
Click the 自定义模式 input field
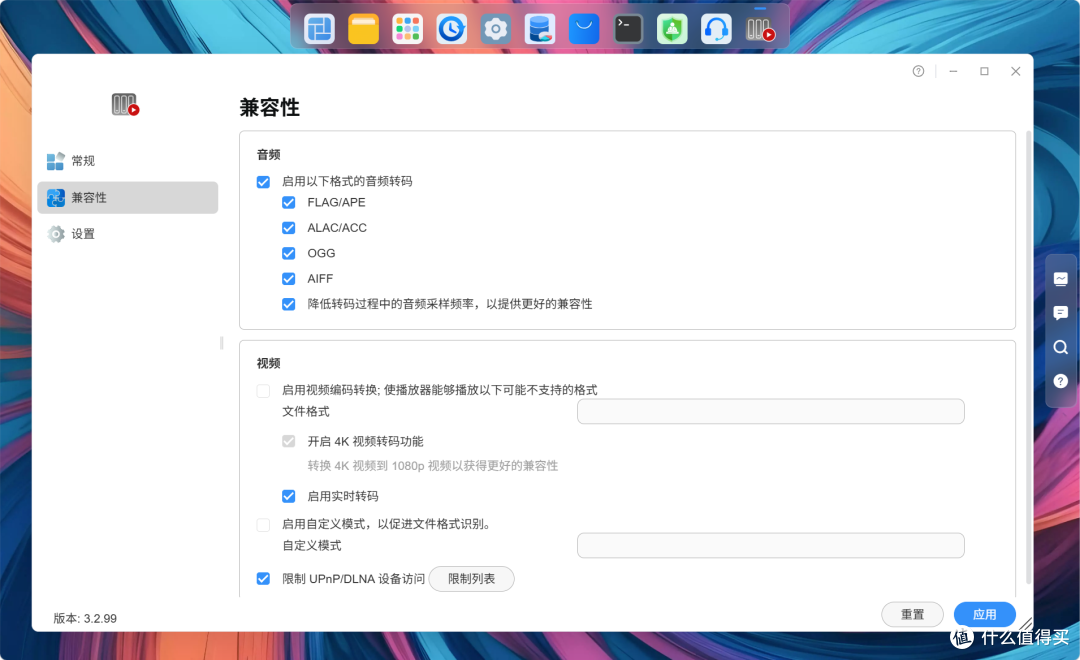pos(770,546)
